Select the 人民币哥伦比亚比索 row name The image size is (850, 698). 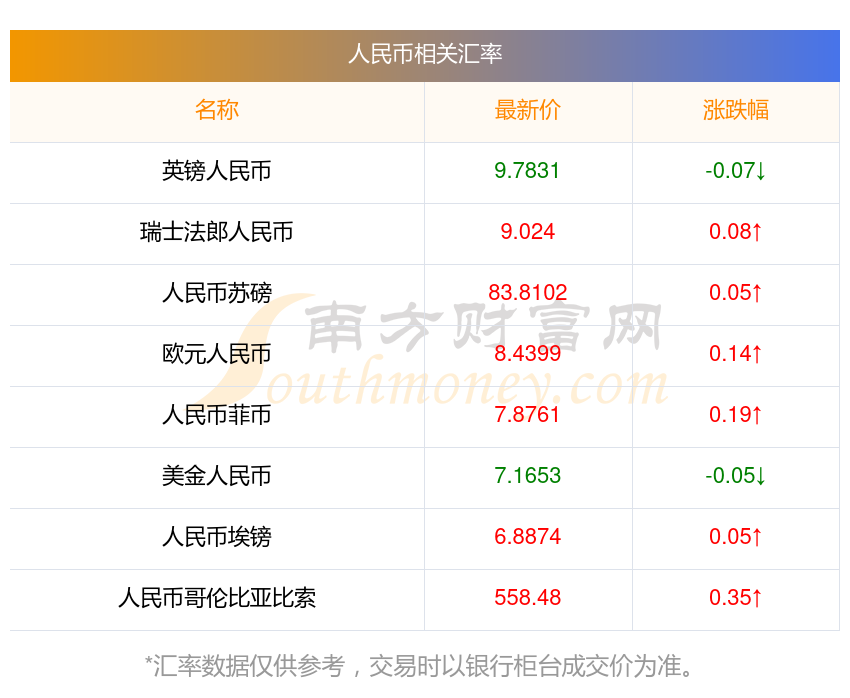click(217, 598)
